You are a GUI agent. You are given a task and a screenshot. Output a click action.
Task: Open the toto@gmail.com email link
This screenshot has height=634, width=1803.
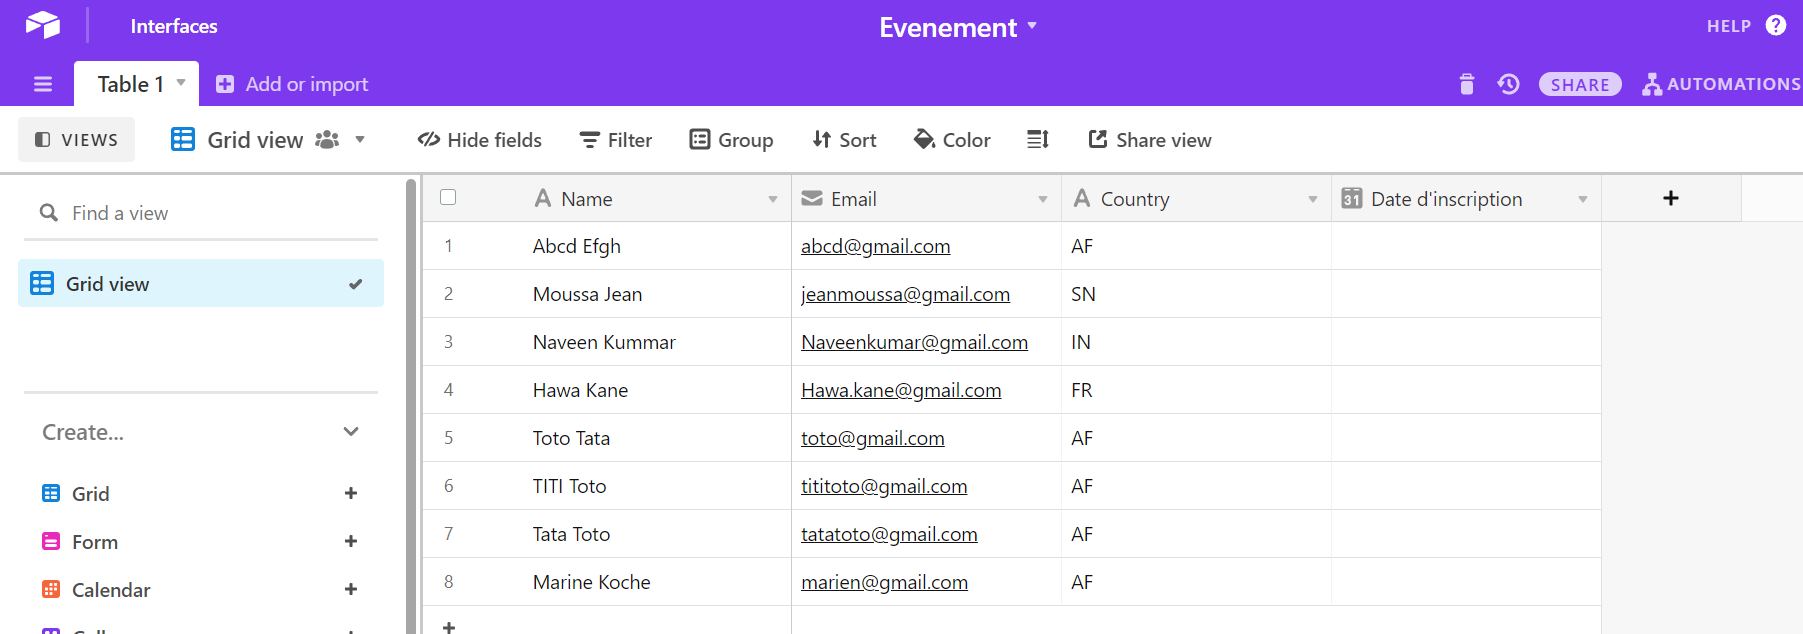(873, 438)
